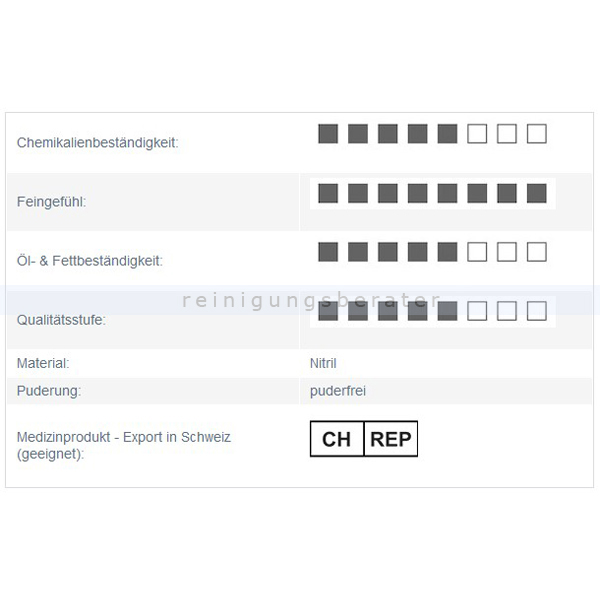
Task: Click the puderfrei value text
Action: tap(338, 391)
